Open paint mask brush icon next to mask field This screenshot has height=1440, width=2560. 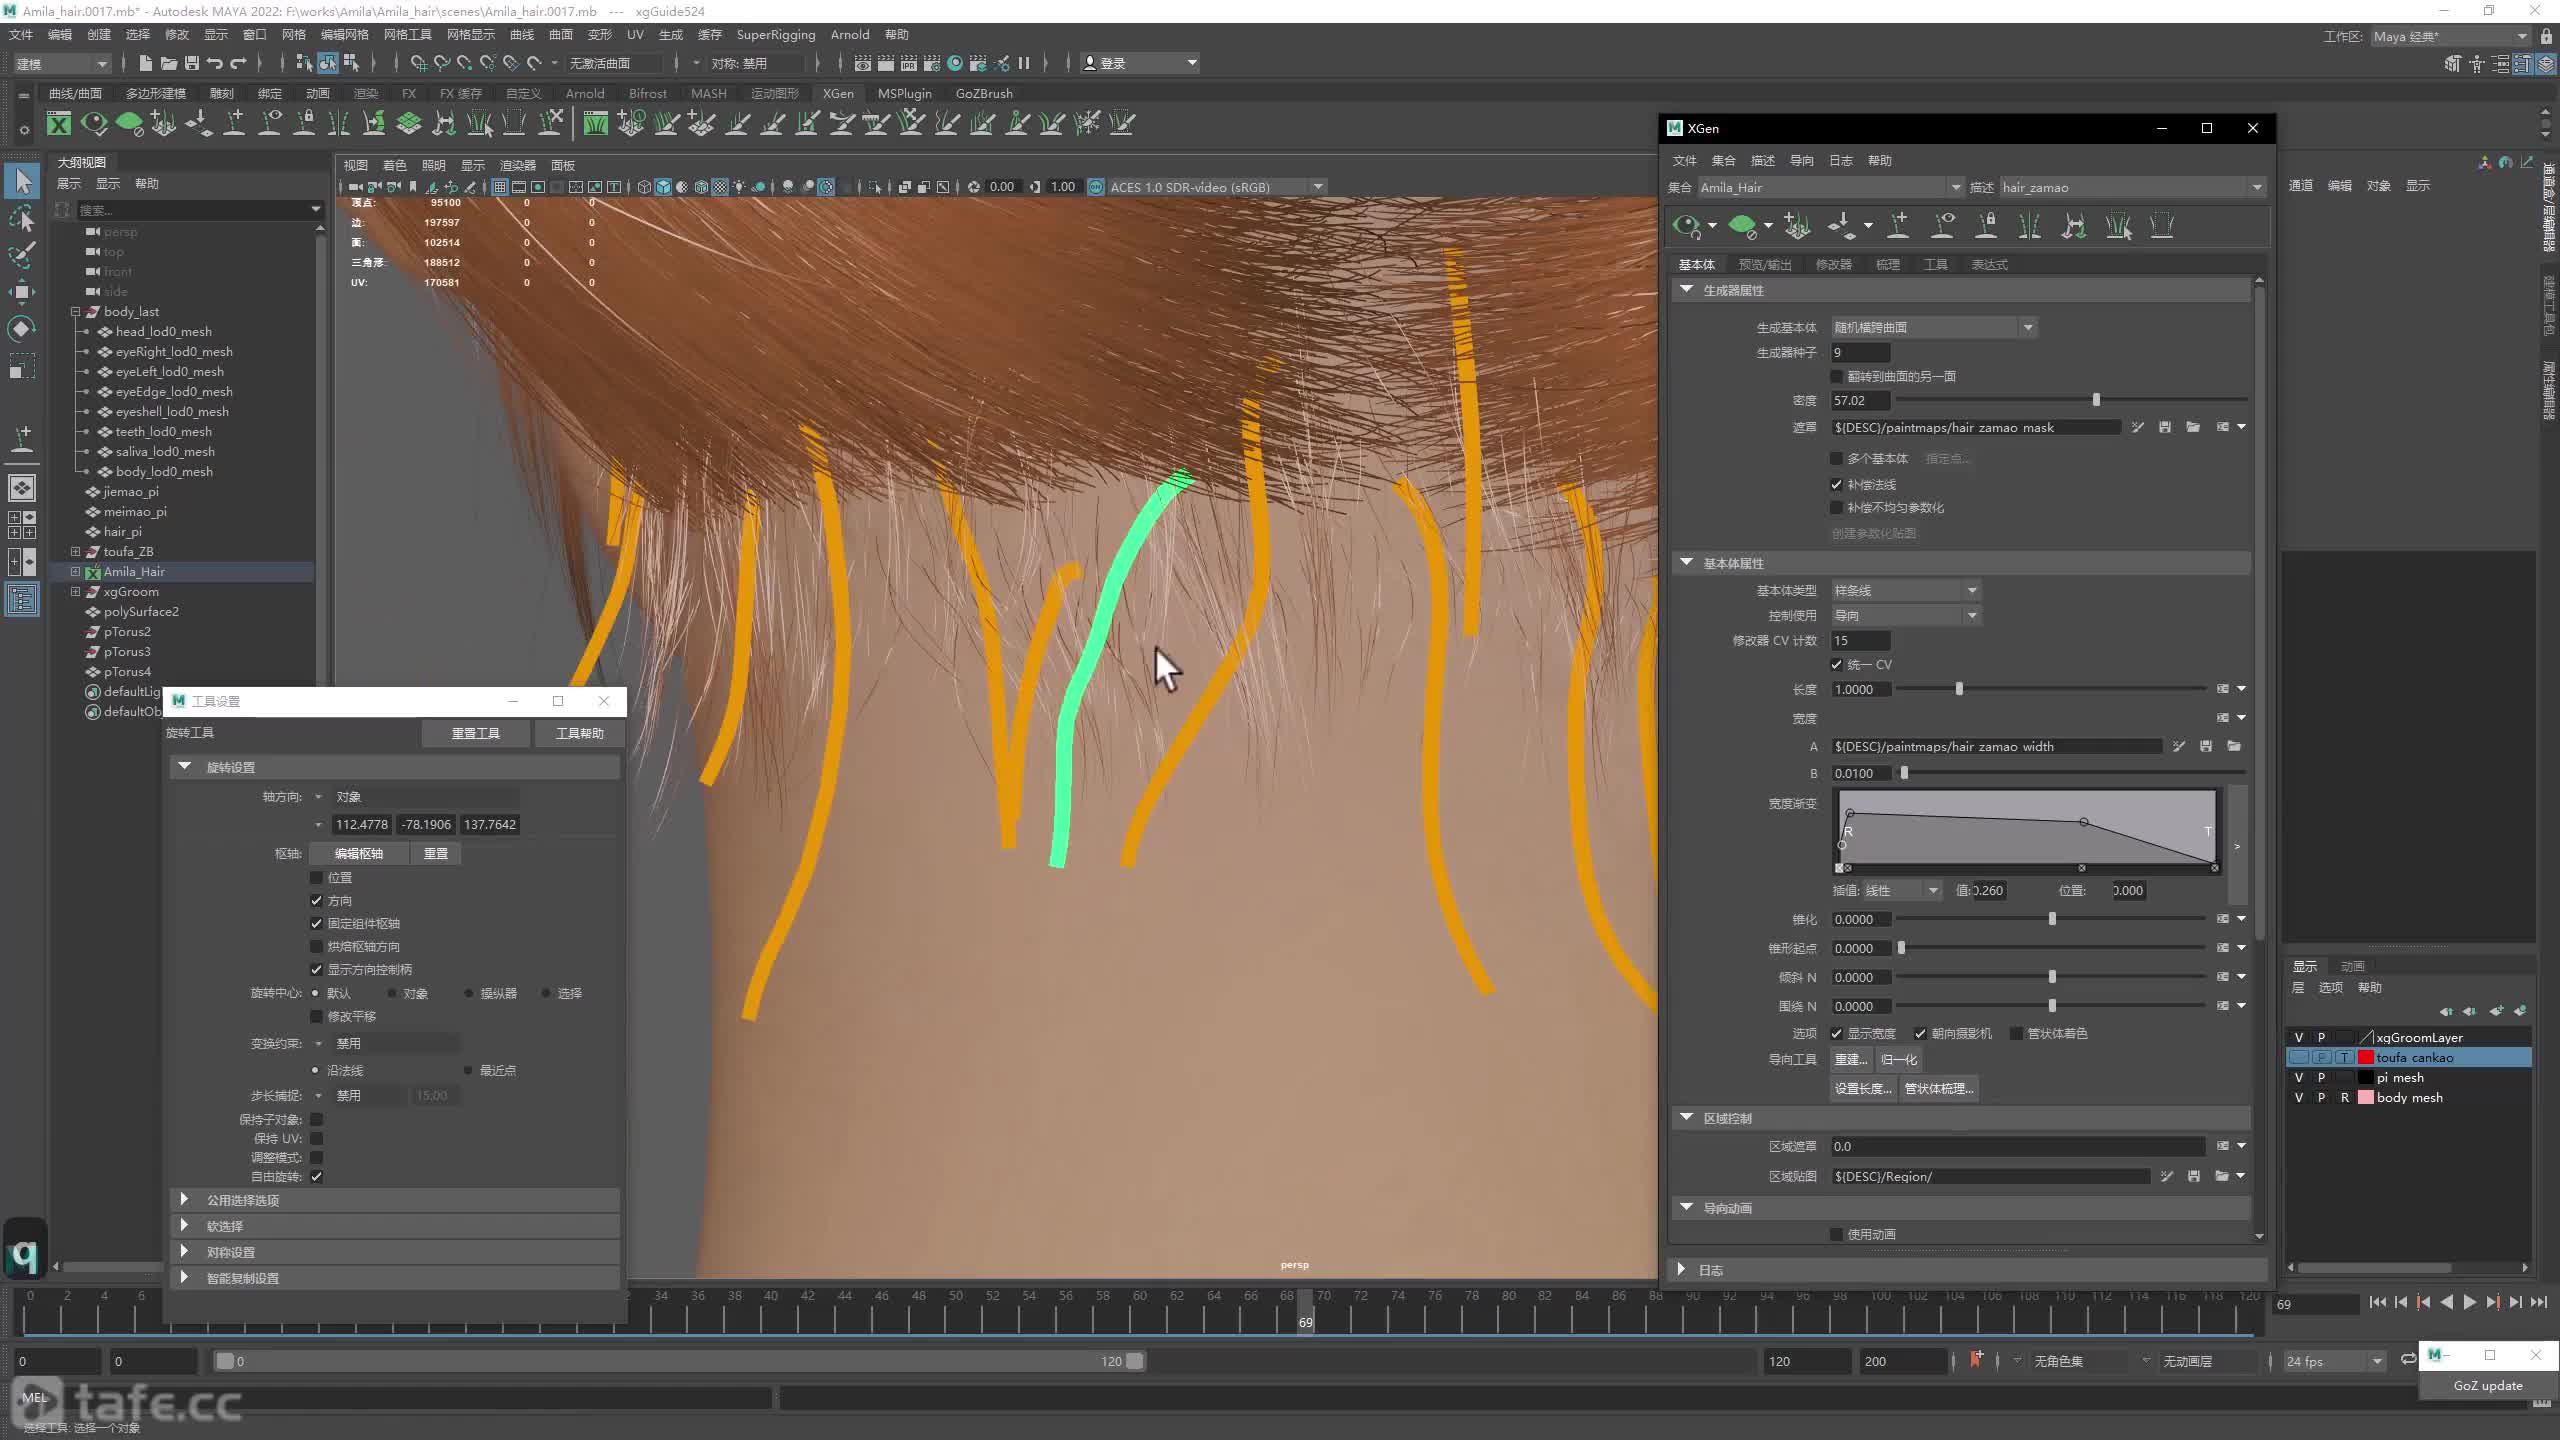(x=2137, y=427)
